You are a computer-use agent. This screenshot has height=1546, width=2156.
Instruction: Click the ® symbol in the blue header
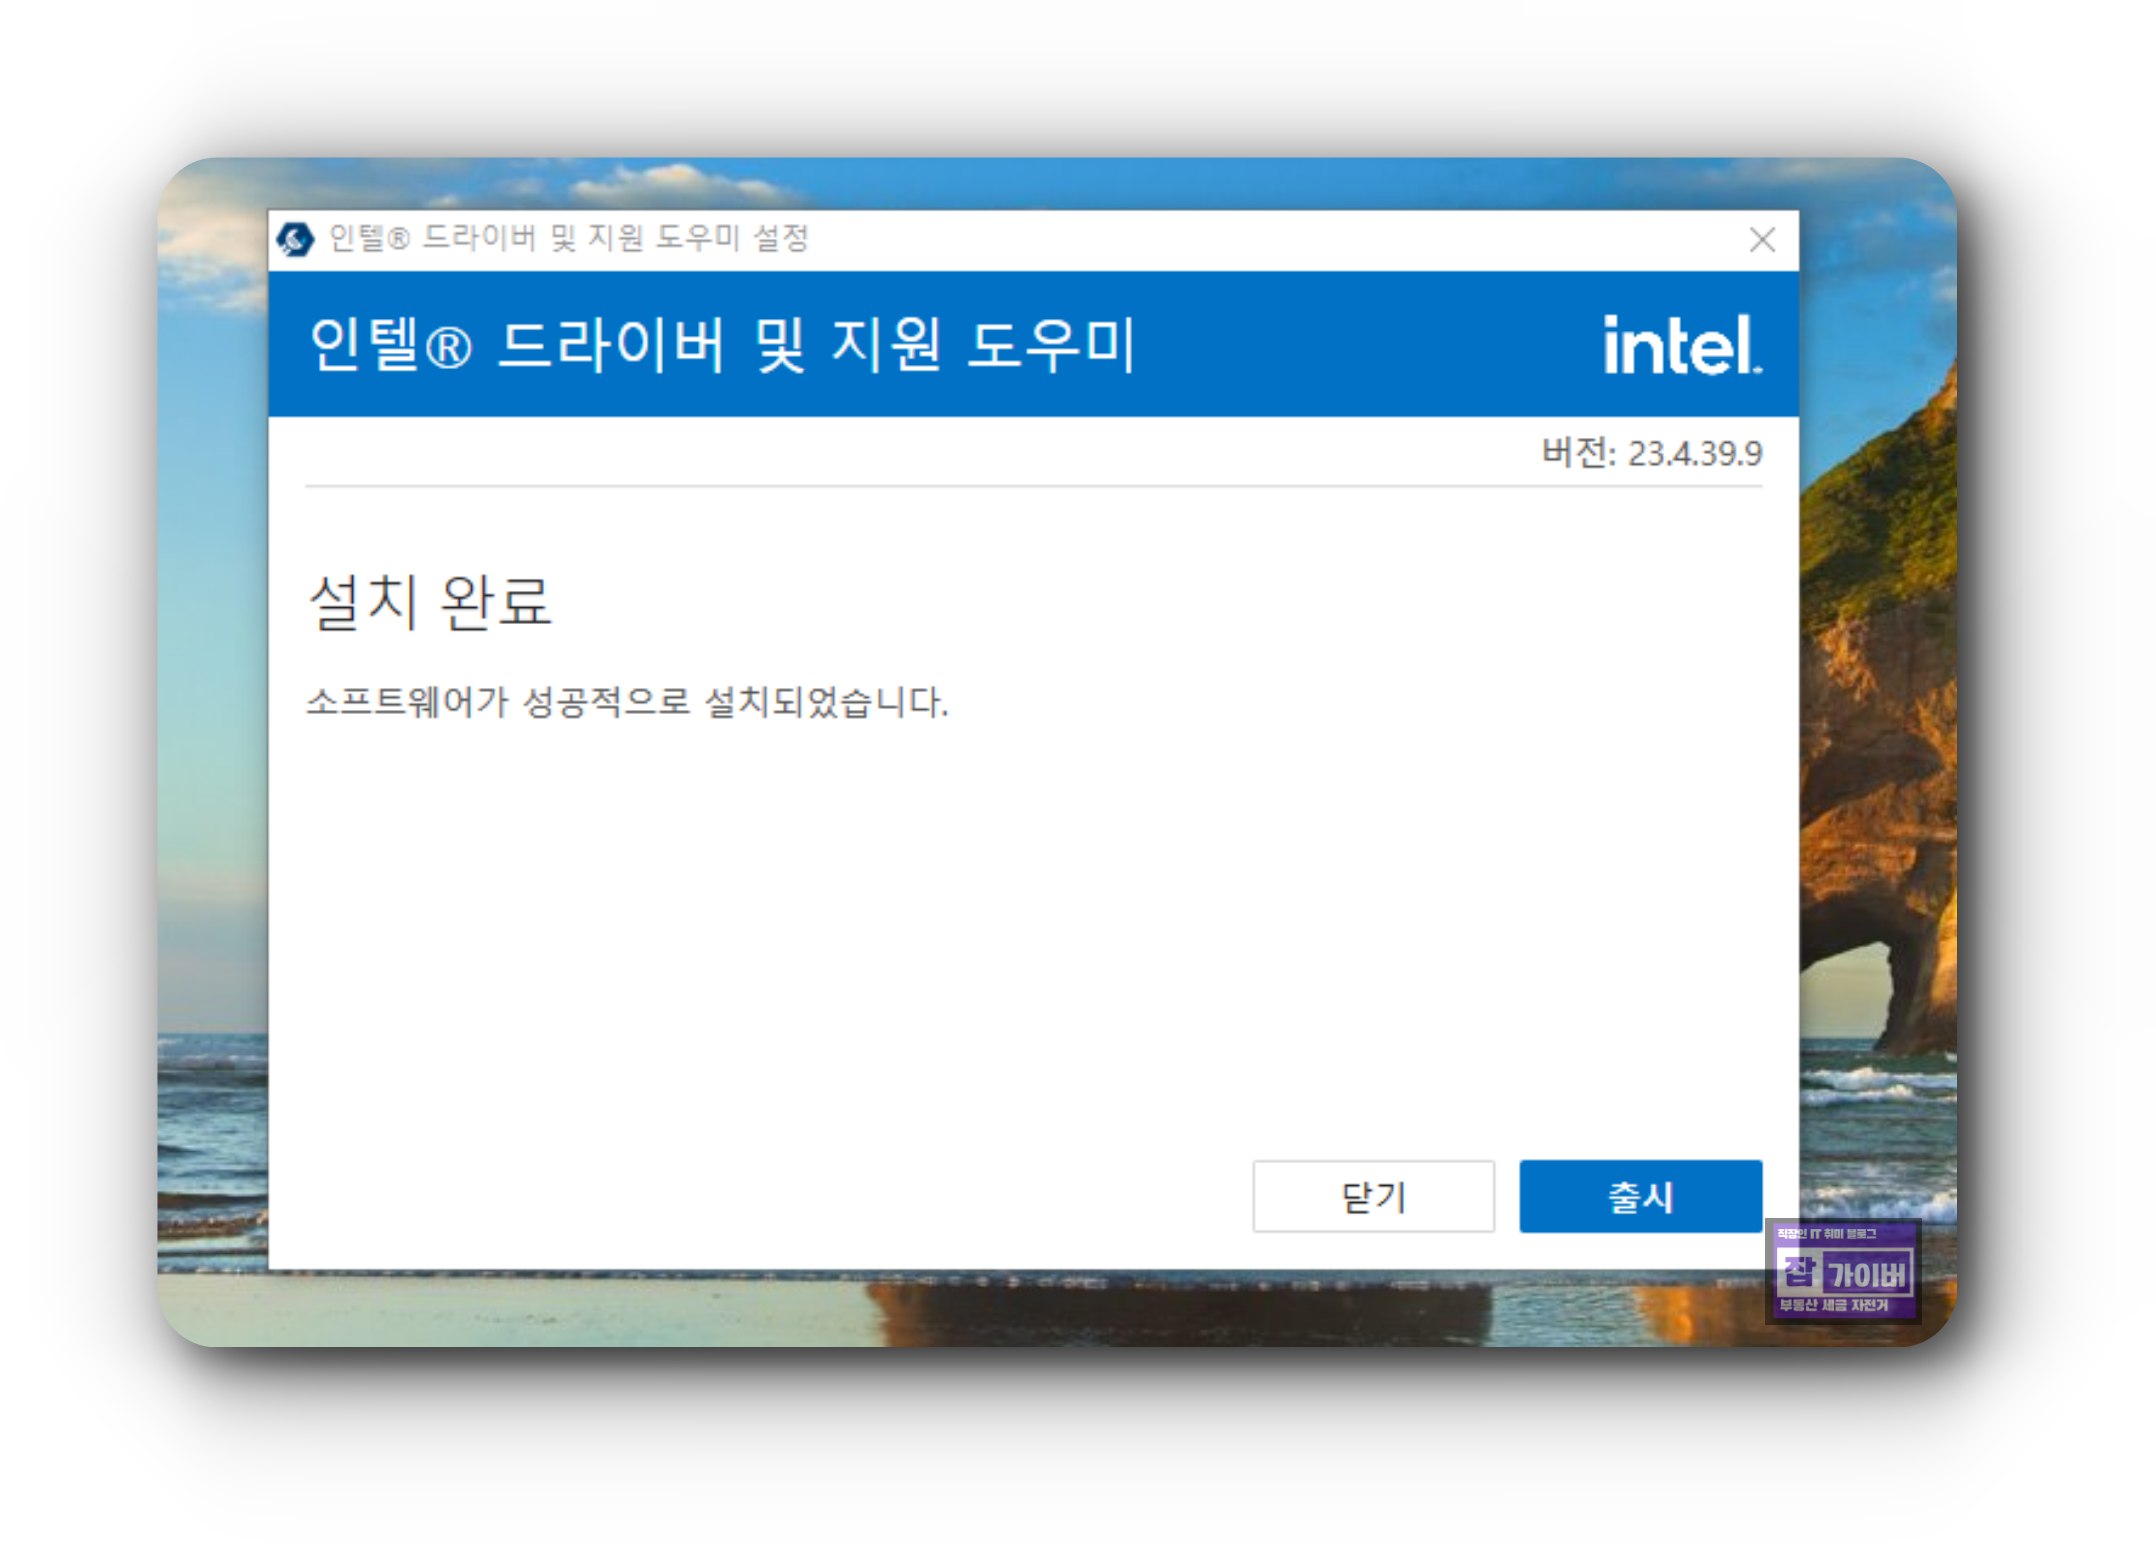pyautogui.click(x=447, y=349)
